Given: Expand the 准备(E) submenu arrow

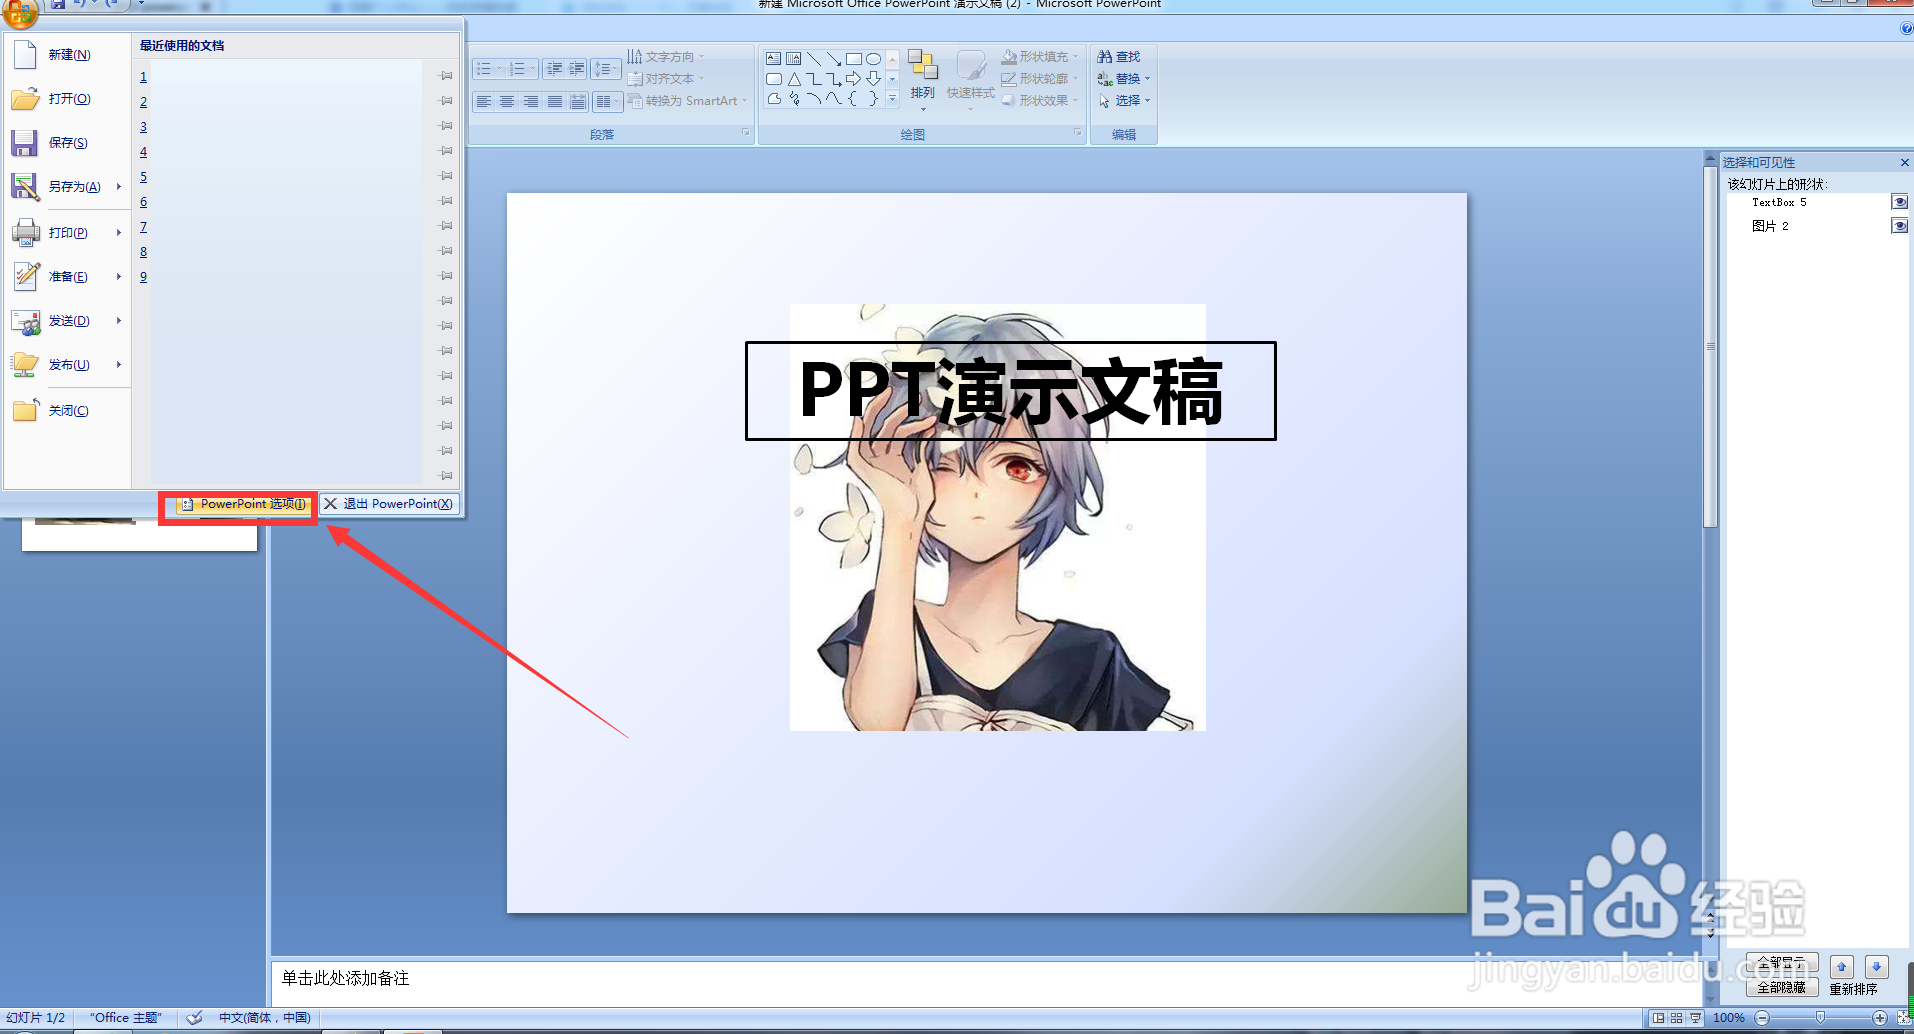Looking at the screenshot, I should [119, 277].
